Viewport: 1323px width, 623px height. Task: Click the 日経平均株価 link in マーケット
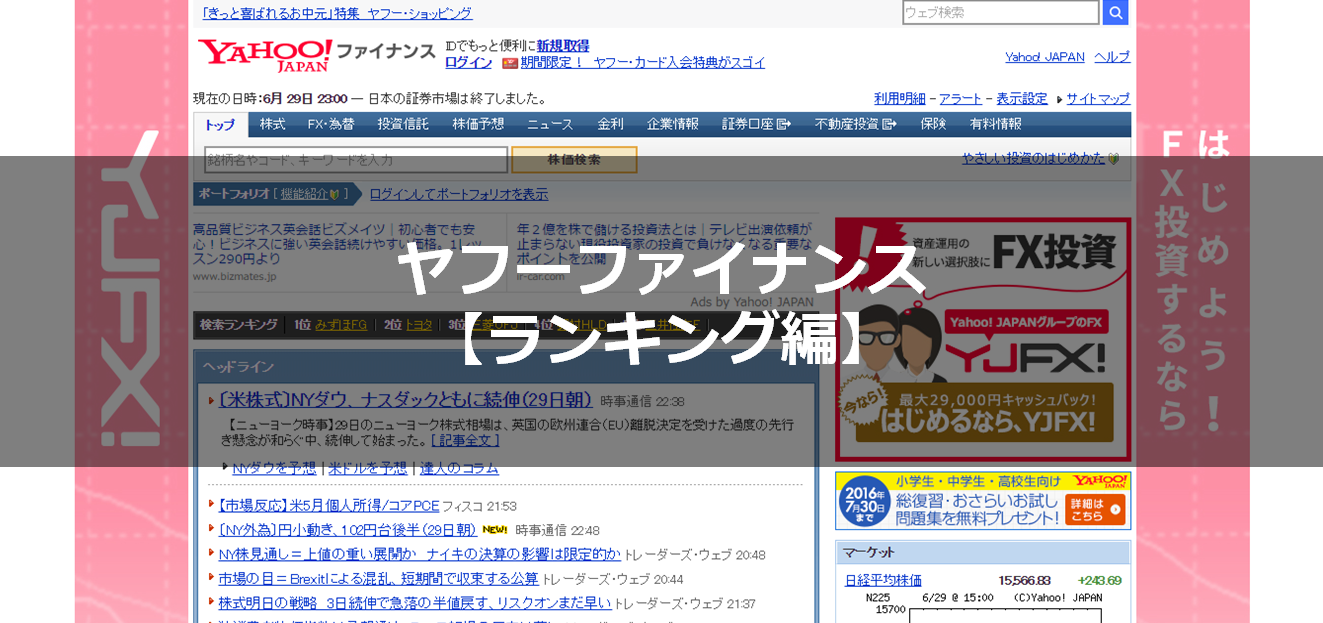883,580
